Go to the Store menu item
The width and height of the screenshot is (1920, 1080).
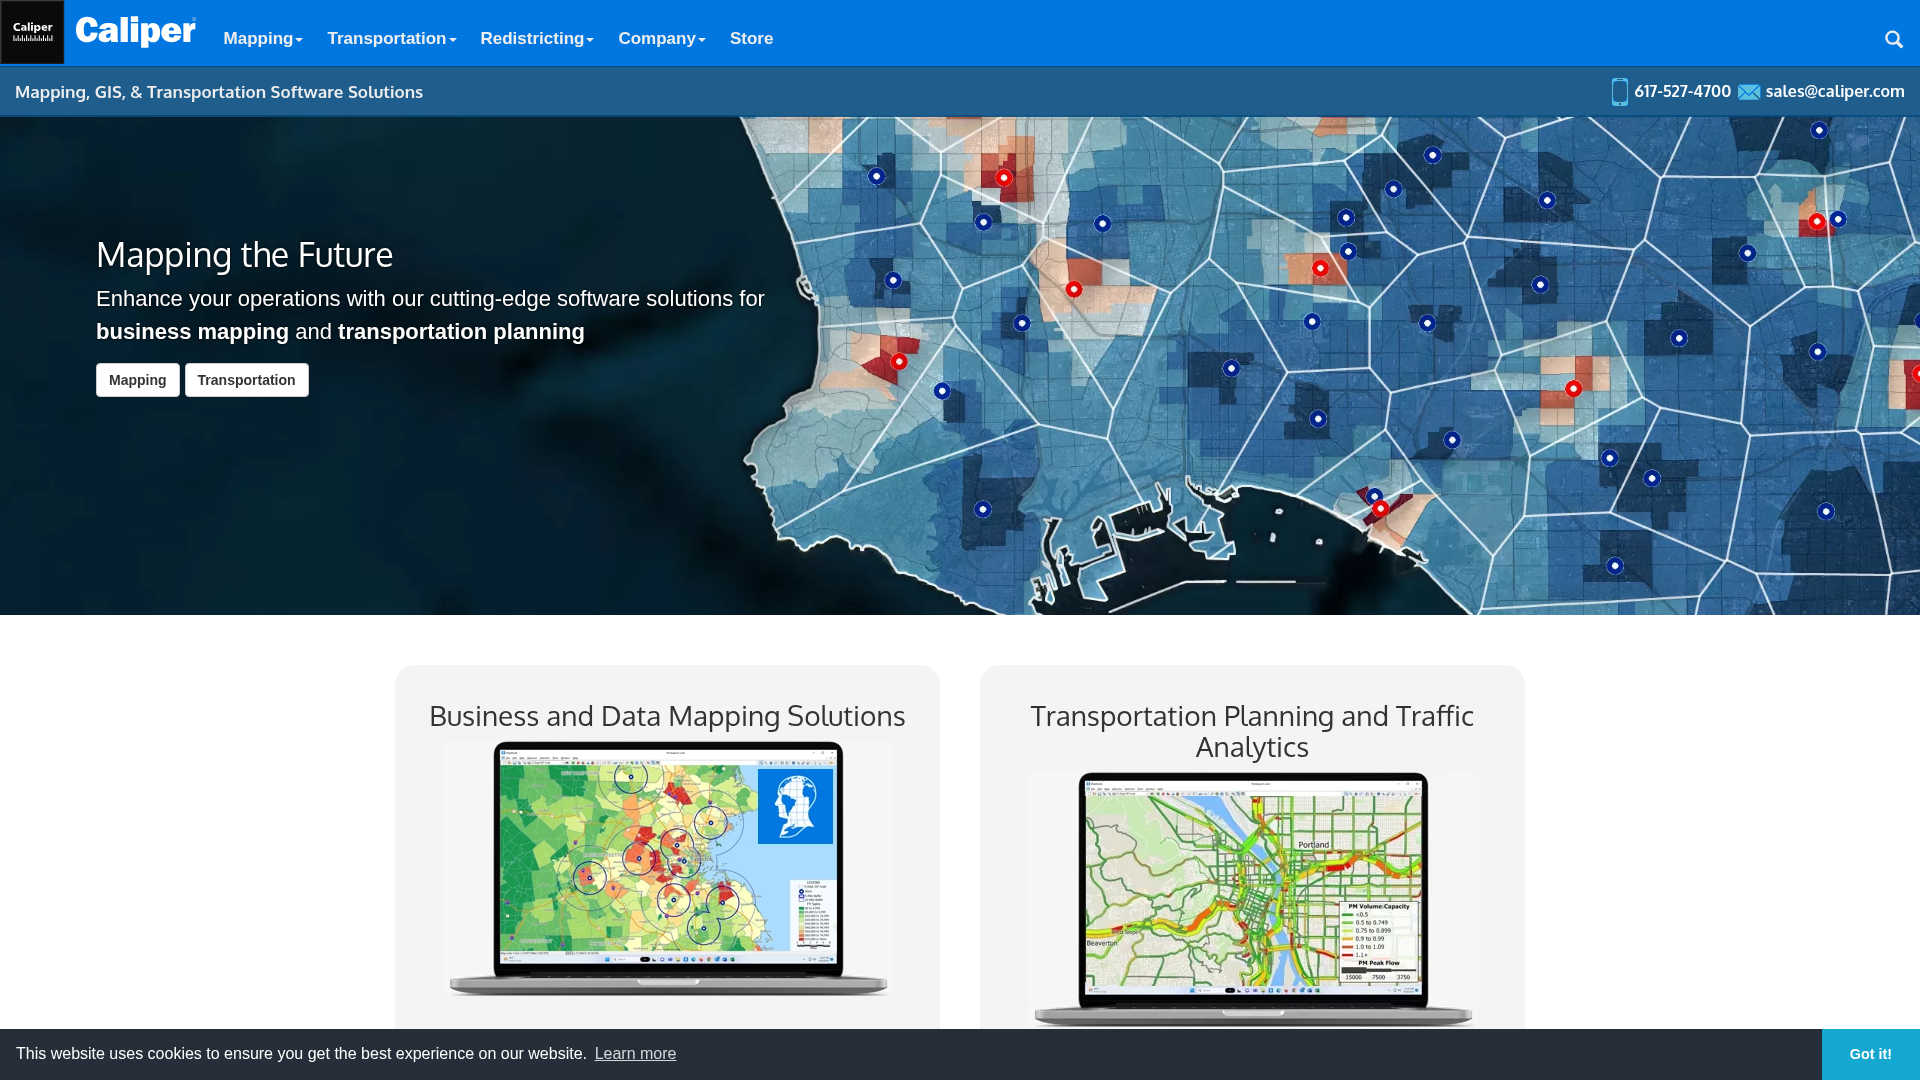tap(751, 39)
